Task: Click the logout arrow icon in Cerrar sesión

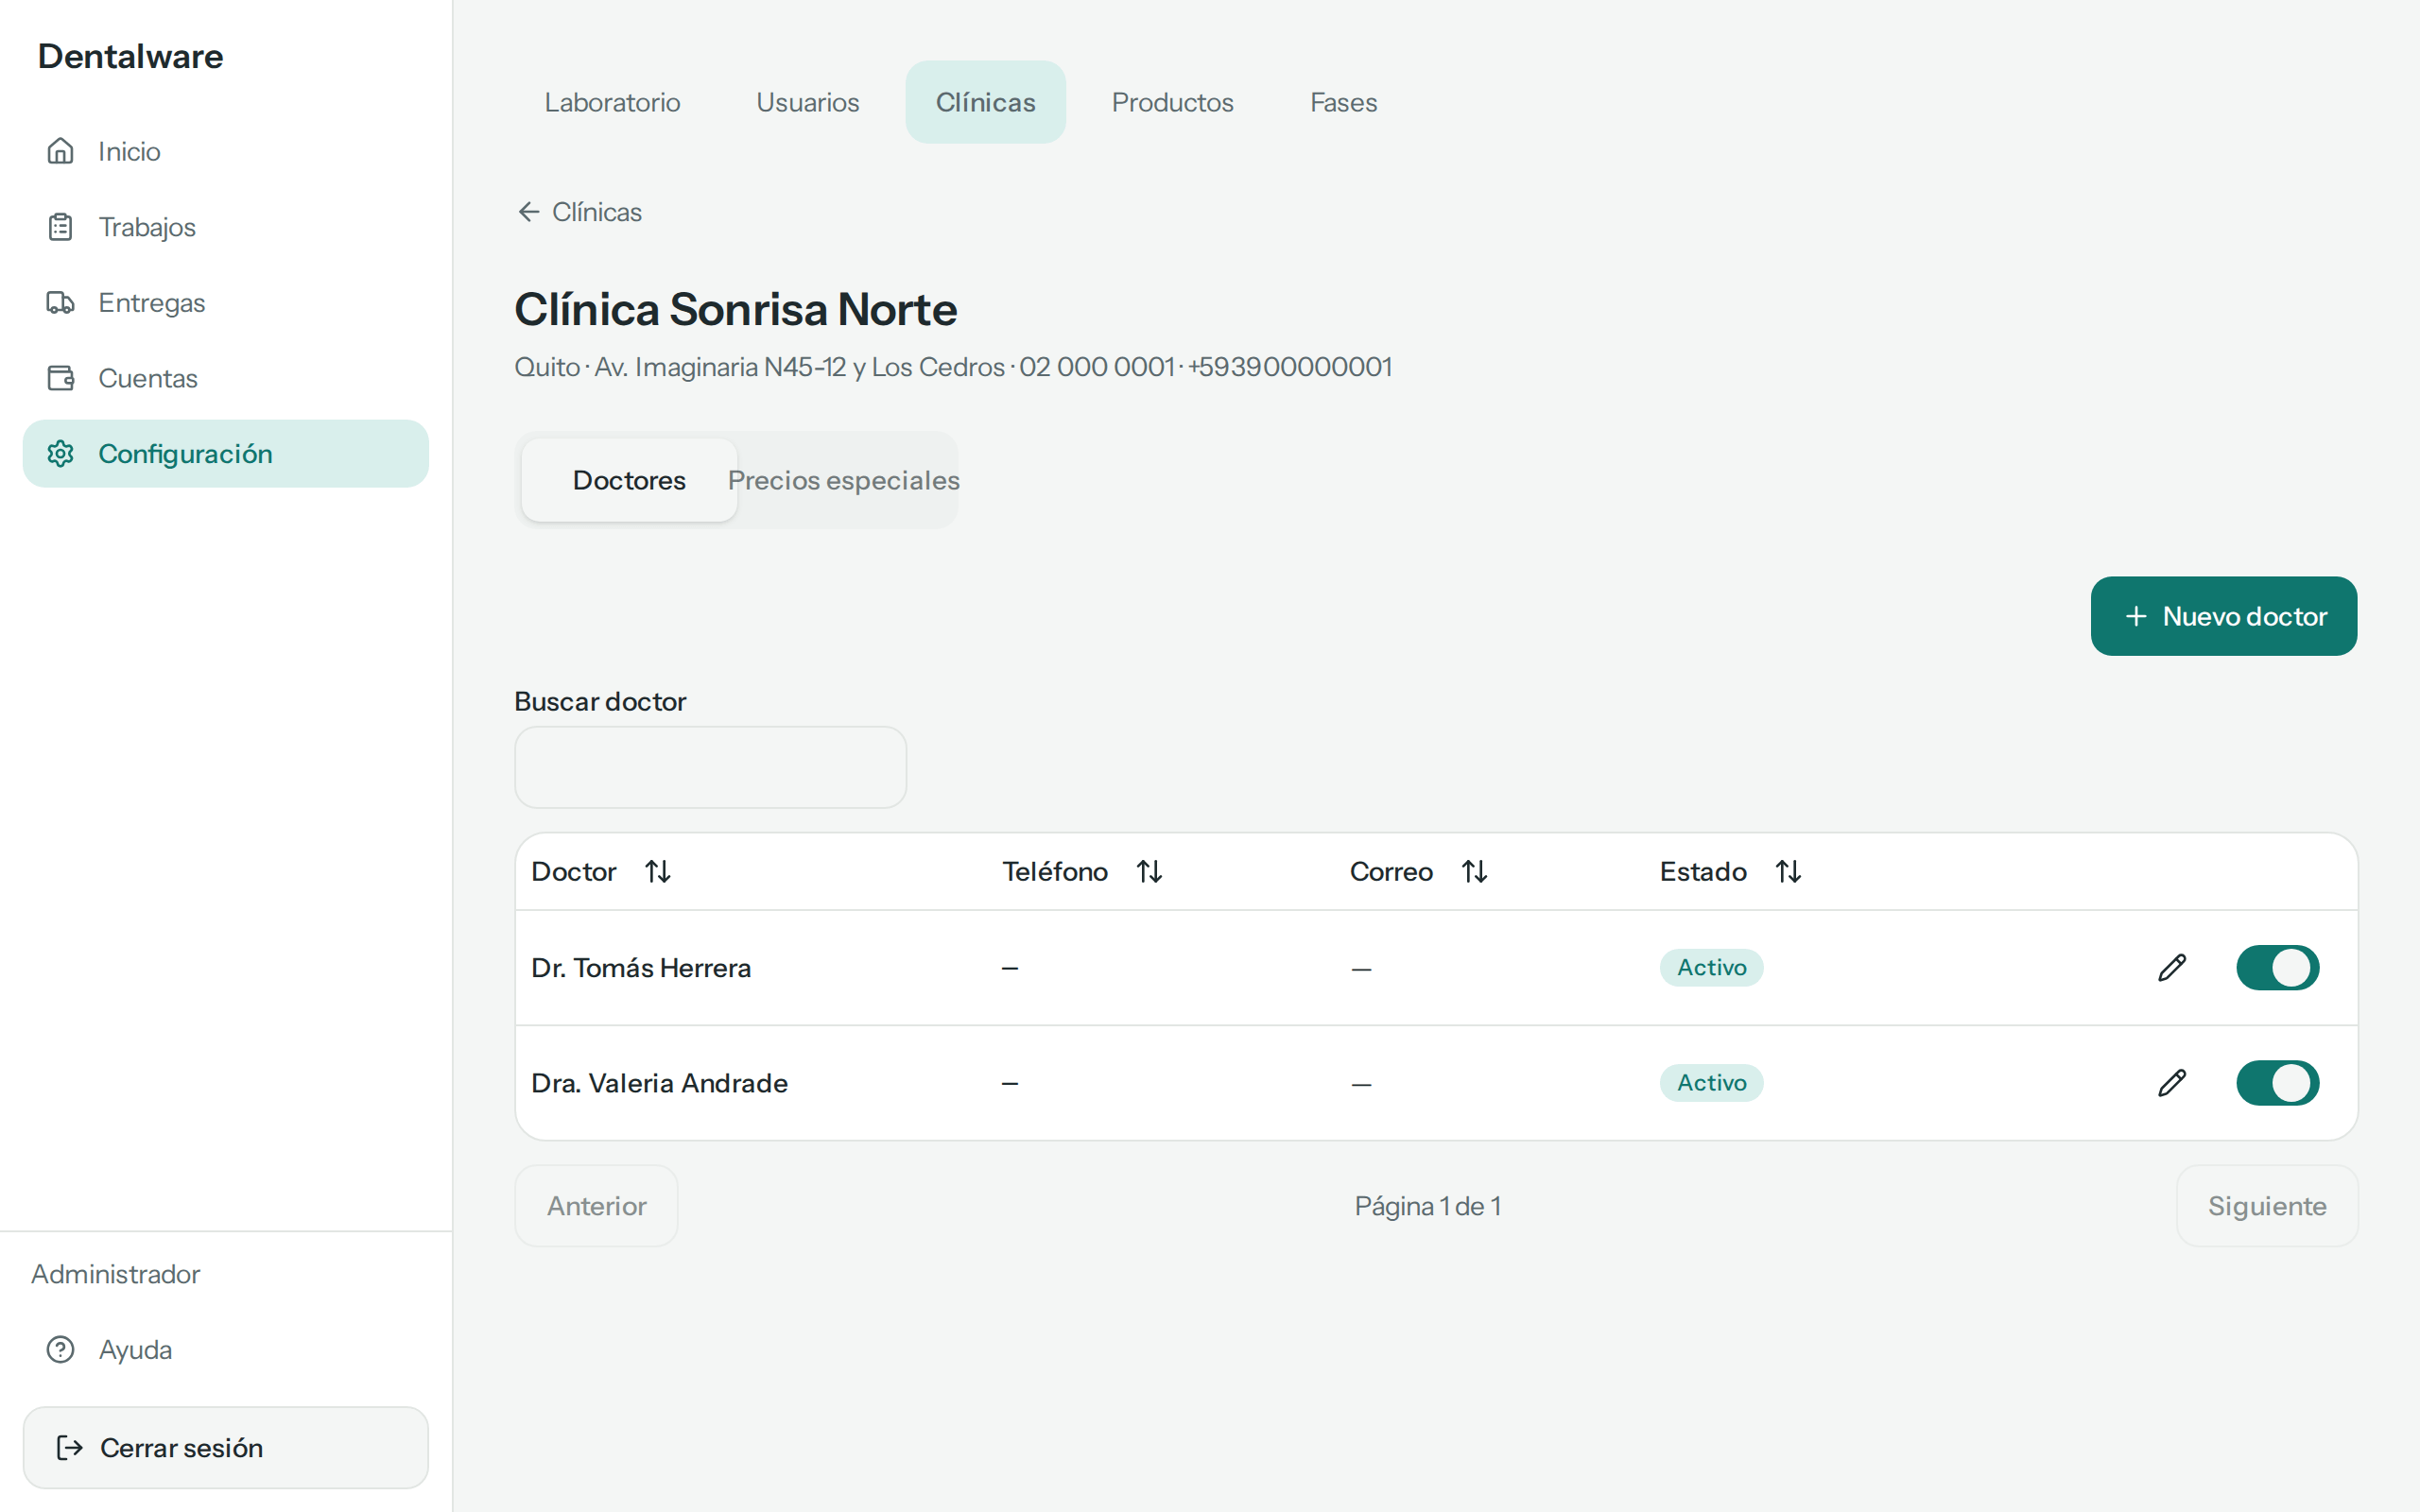Action: (69, 1448)
